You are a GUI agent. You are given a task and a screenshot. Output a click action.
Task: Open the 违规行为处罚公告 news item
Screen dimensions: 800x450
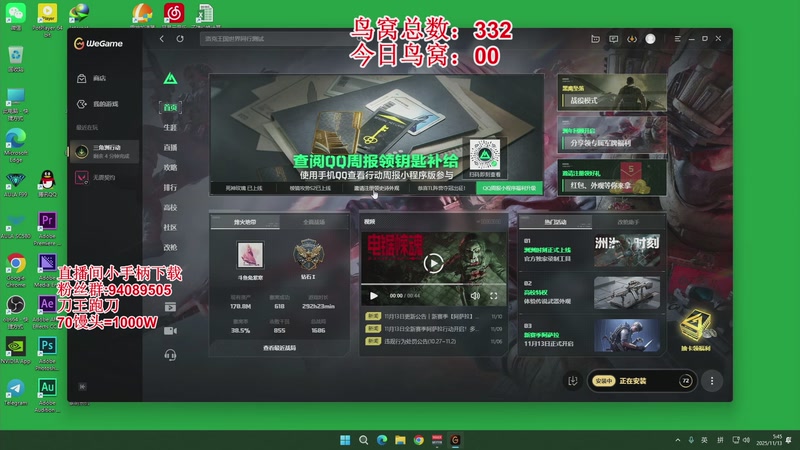tap(434, 341)
